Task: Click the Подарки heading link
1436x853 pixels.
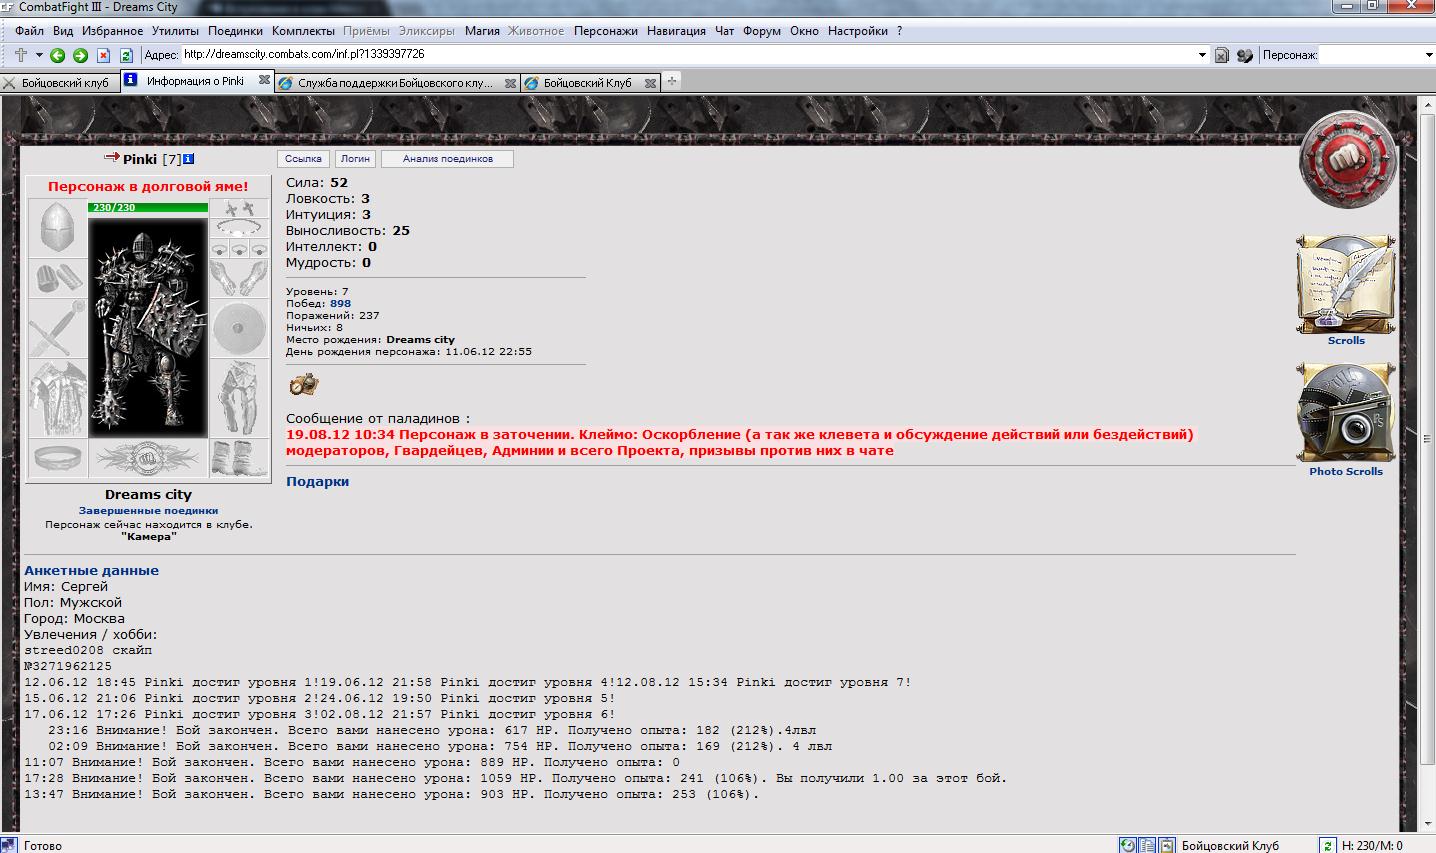Action: click(x=318, y=481)
